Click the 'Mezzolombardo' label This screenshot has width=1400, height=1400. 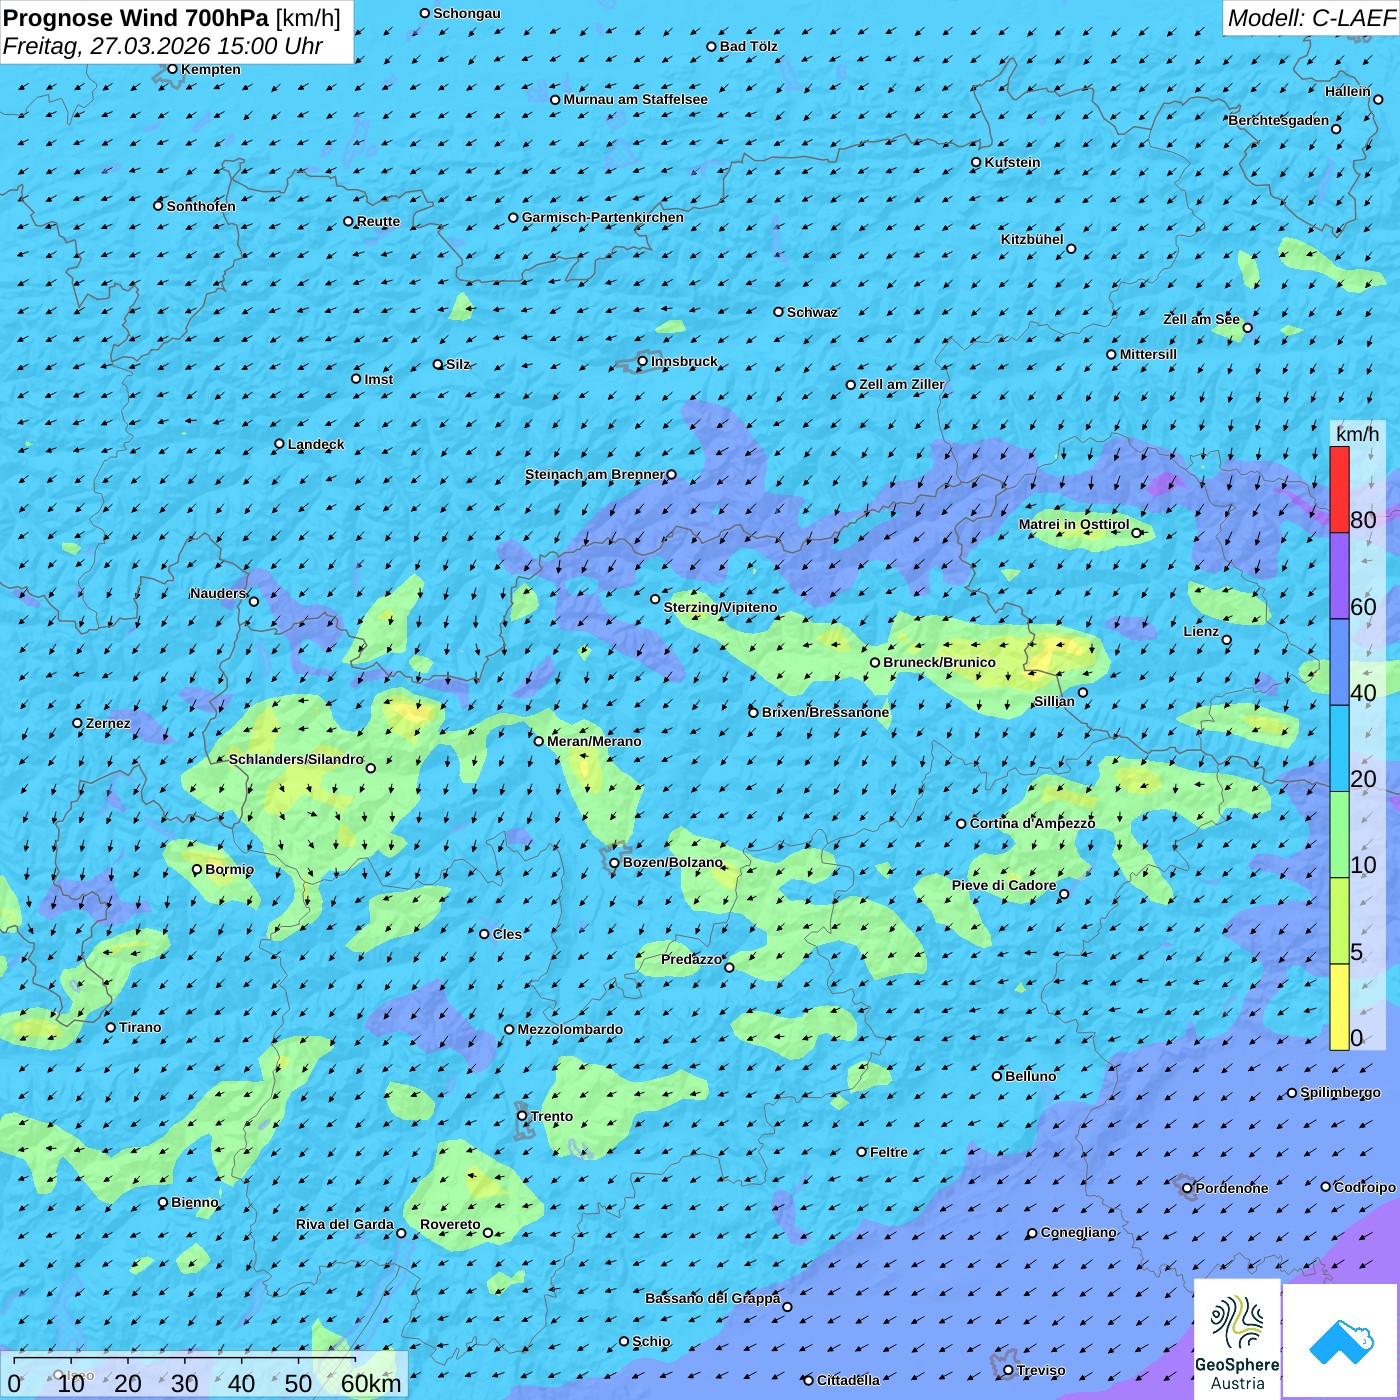tap(570, 1030)
